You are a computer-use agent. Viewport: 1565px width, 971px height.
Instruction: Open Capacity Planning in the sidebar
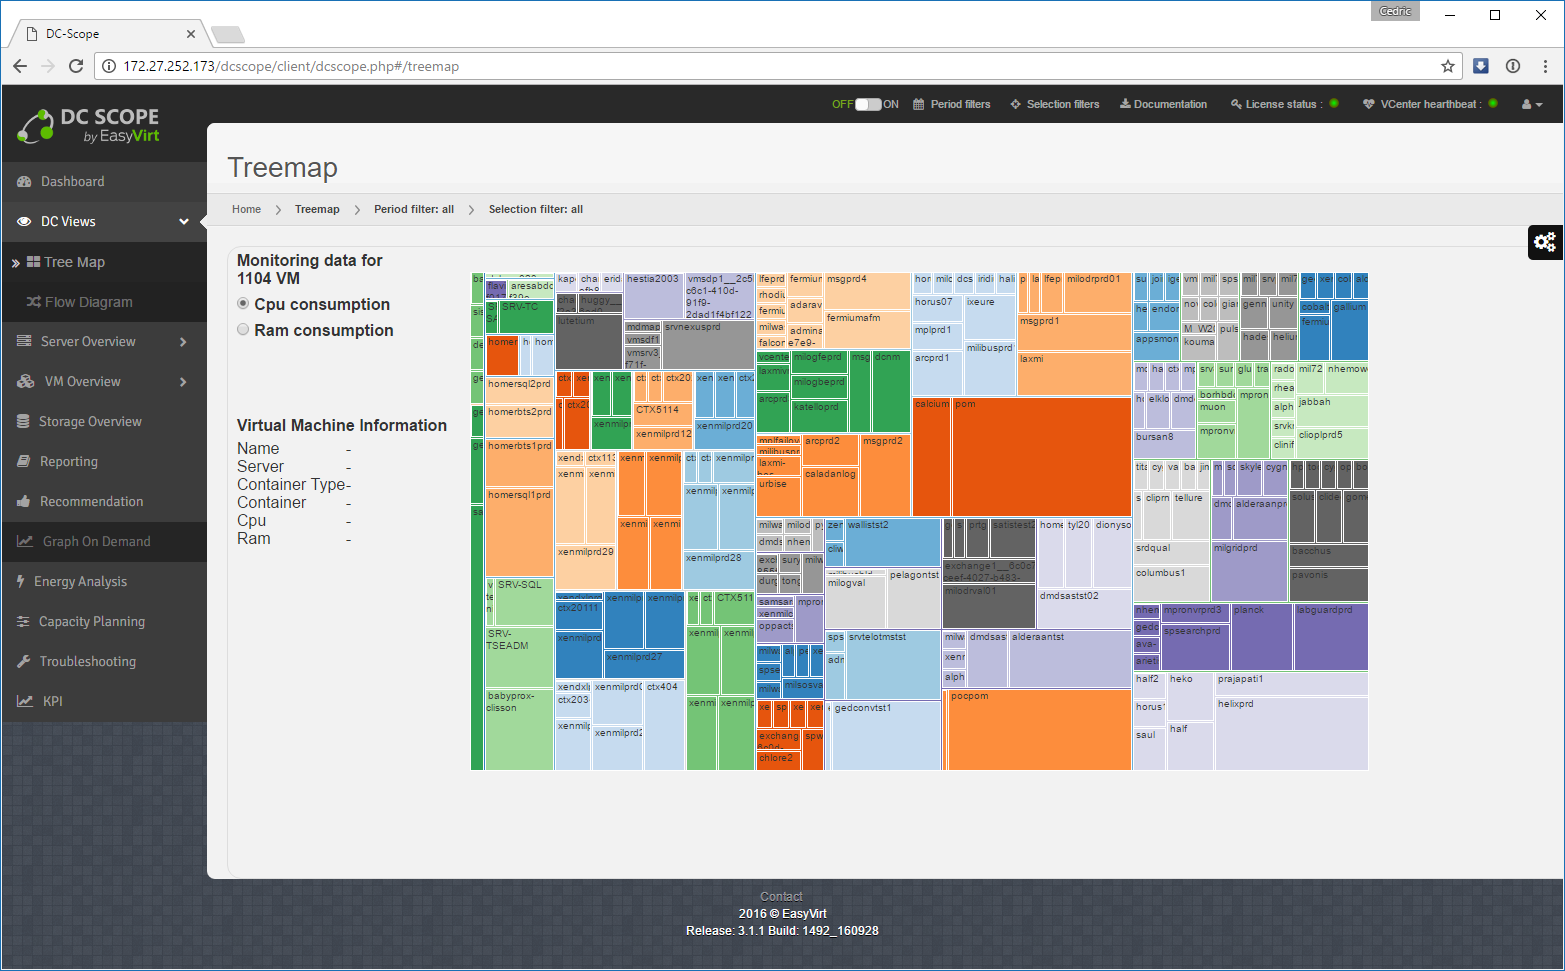tap(91, 622)
